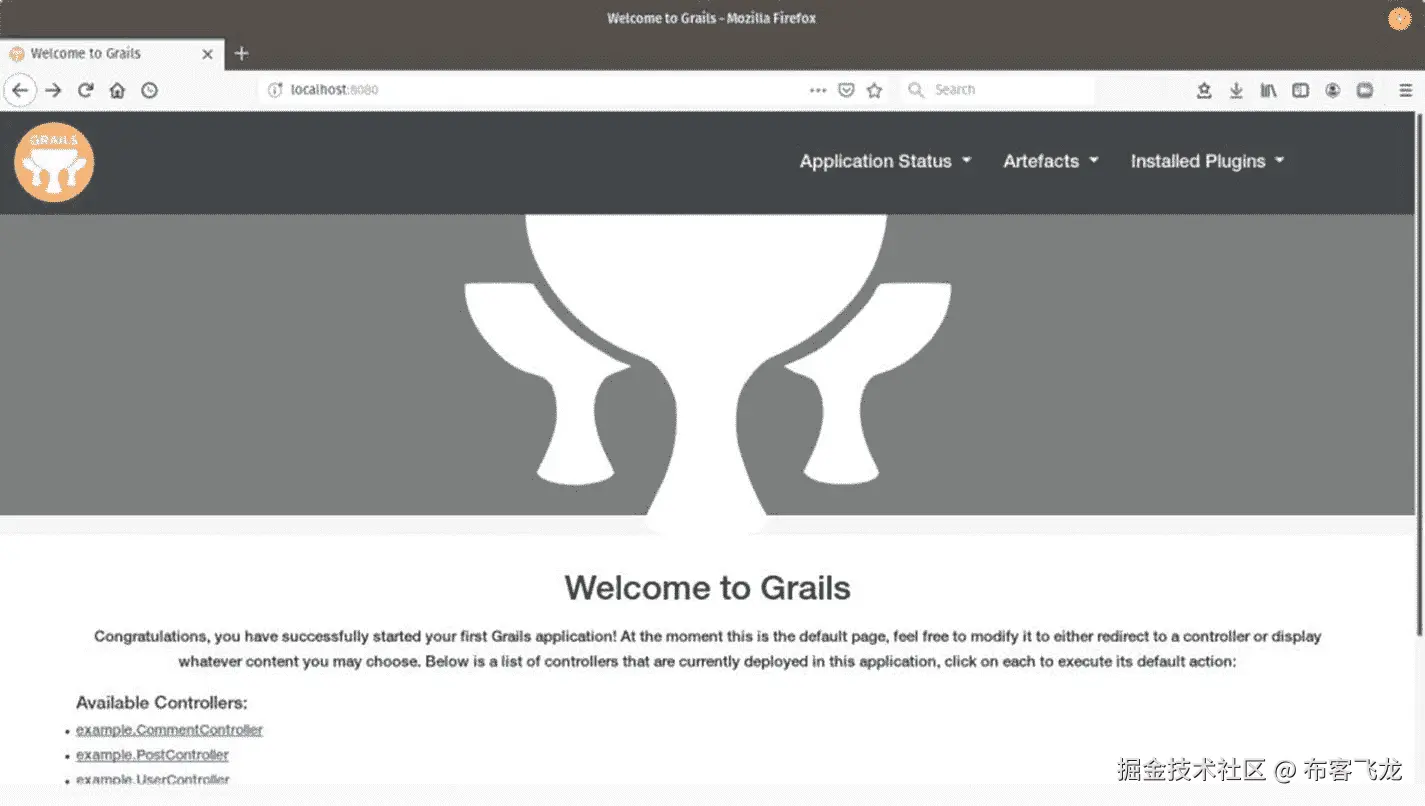This screenshot has height=806, width=1425.
Task: Bookmark this page with the star
Action: pyautogui.click(x=874, y=90)
